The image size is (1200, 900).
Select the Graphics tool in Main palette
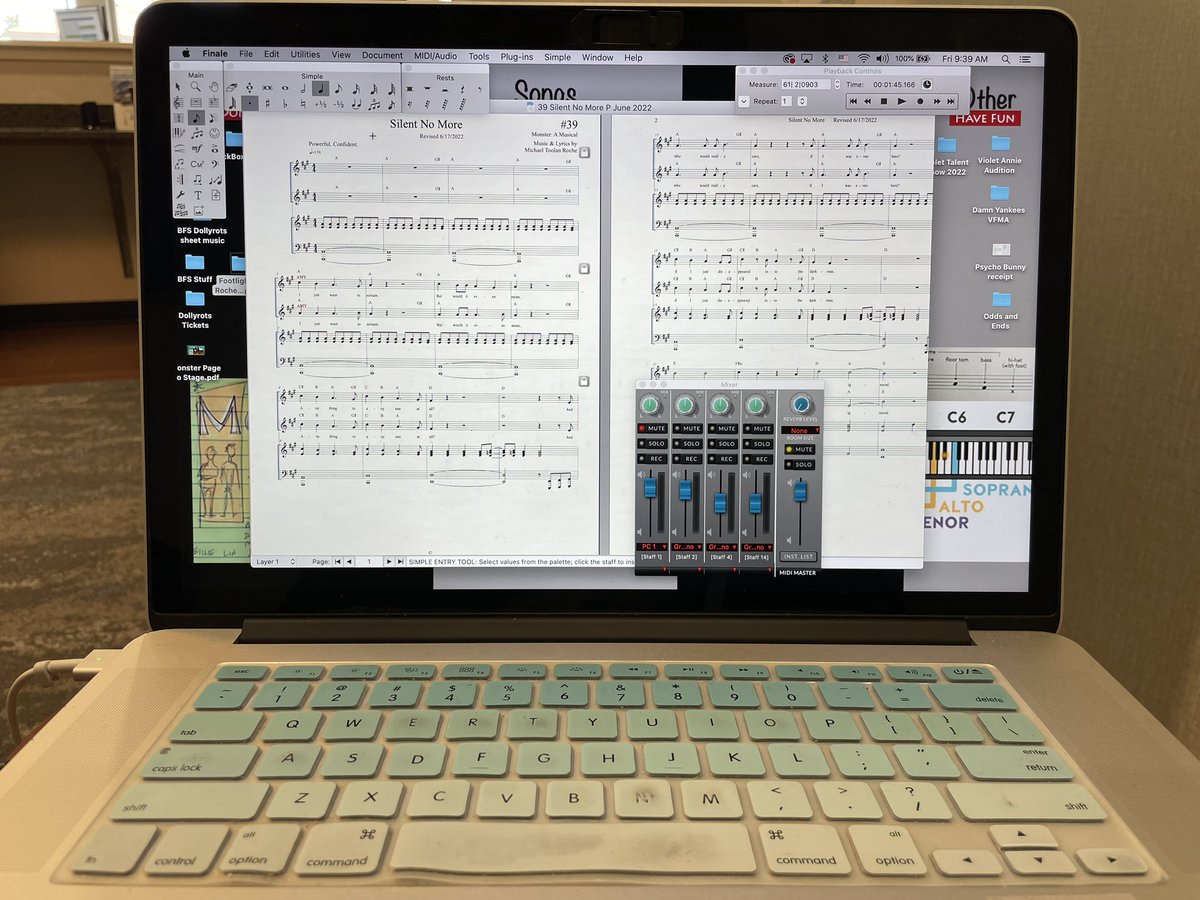click(198, 211)
